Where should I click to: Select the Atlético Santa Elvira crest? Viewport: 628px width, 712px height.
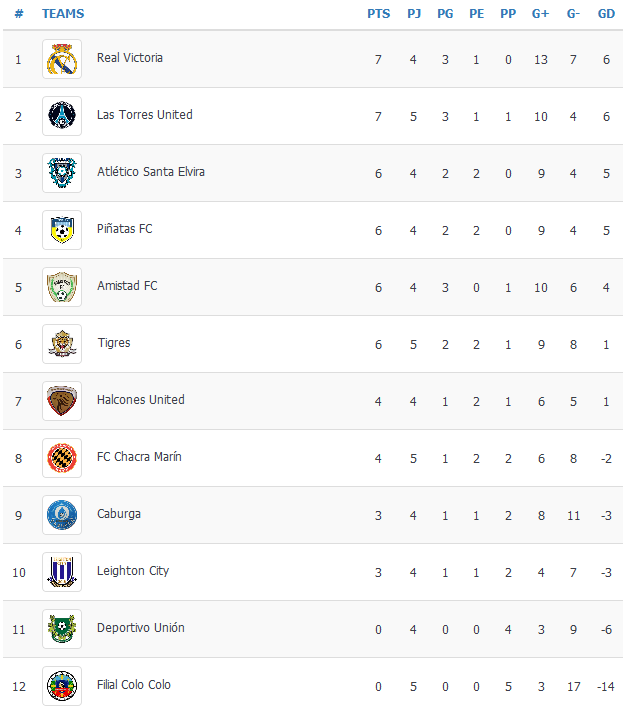(x=62, y=173)
